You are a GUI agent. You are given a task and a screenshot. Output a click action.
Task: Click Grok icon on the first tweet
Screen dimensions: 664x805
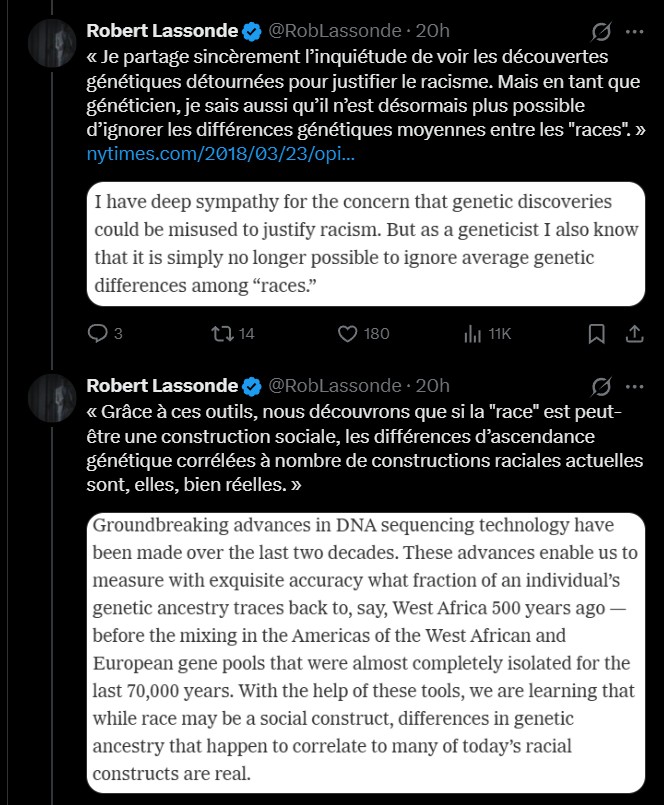pos(602,30)
